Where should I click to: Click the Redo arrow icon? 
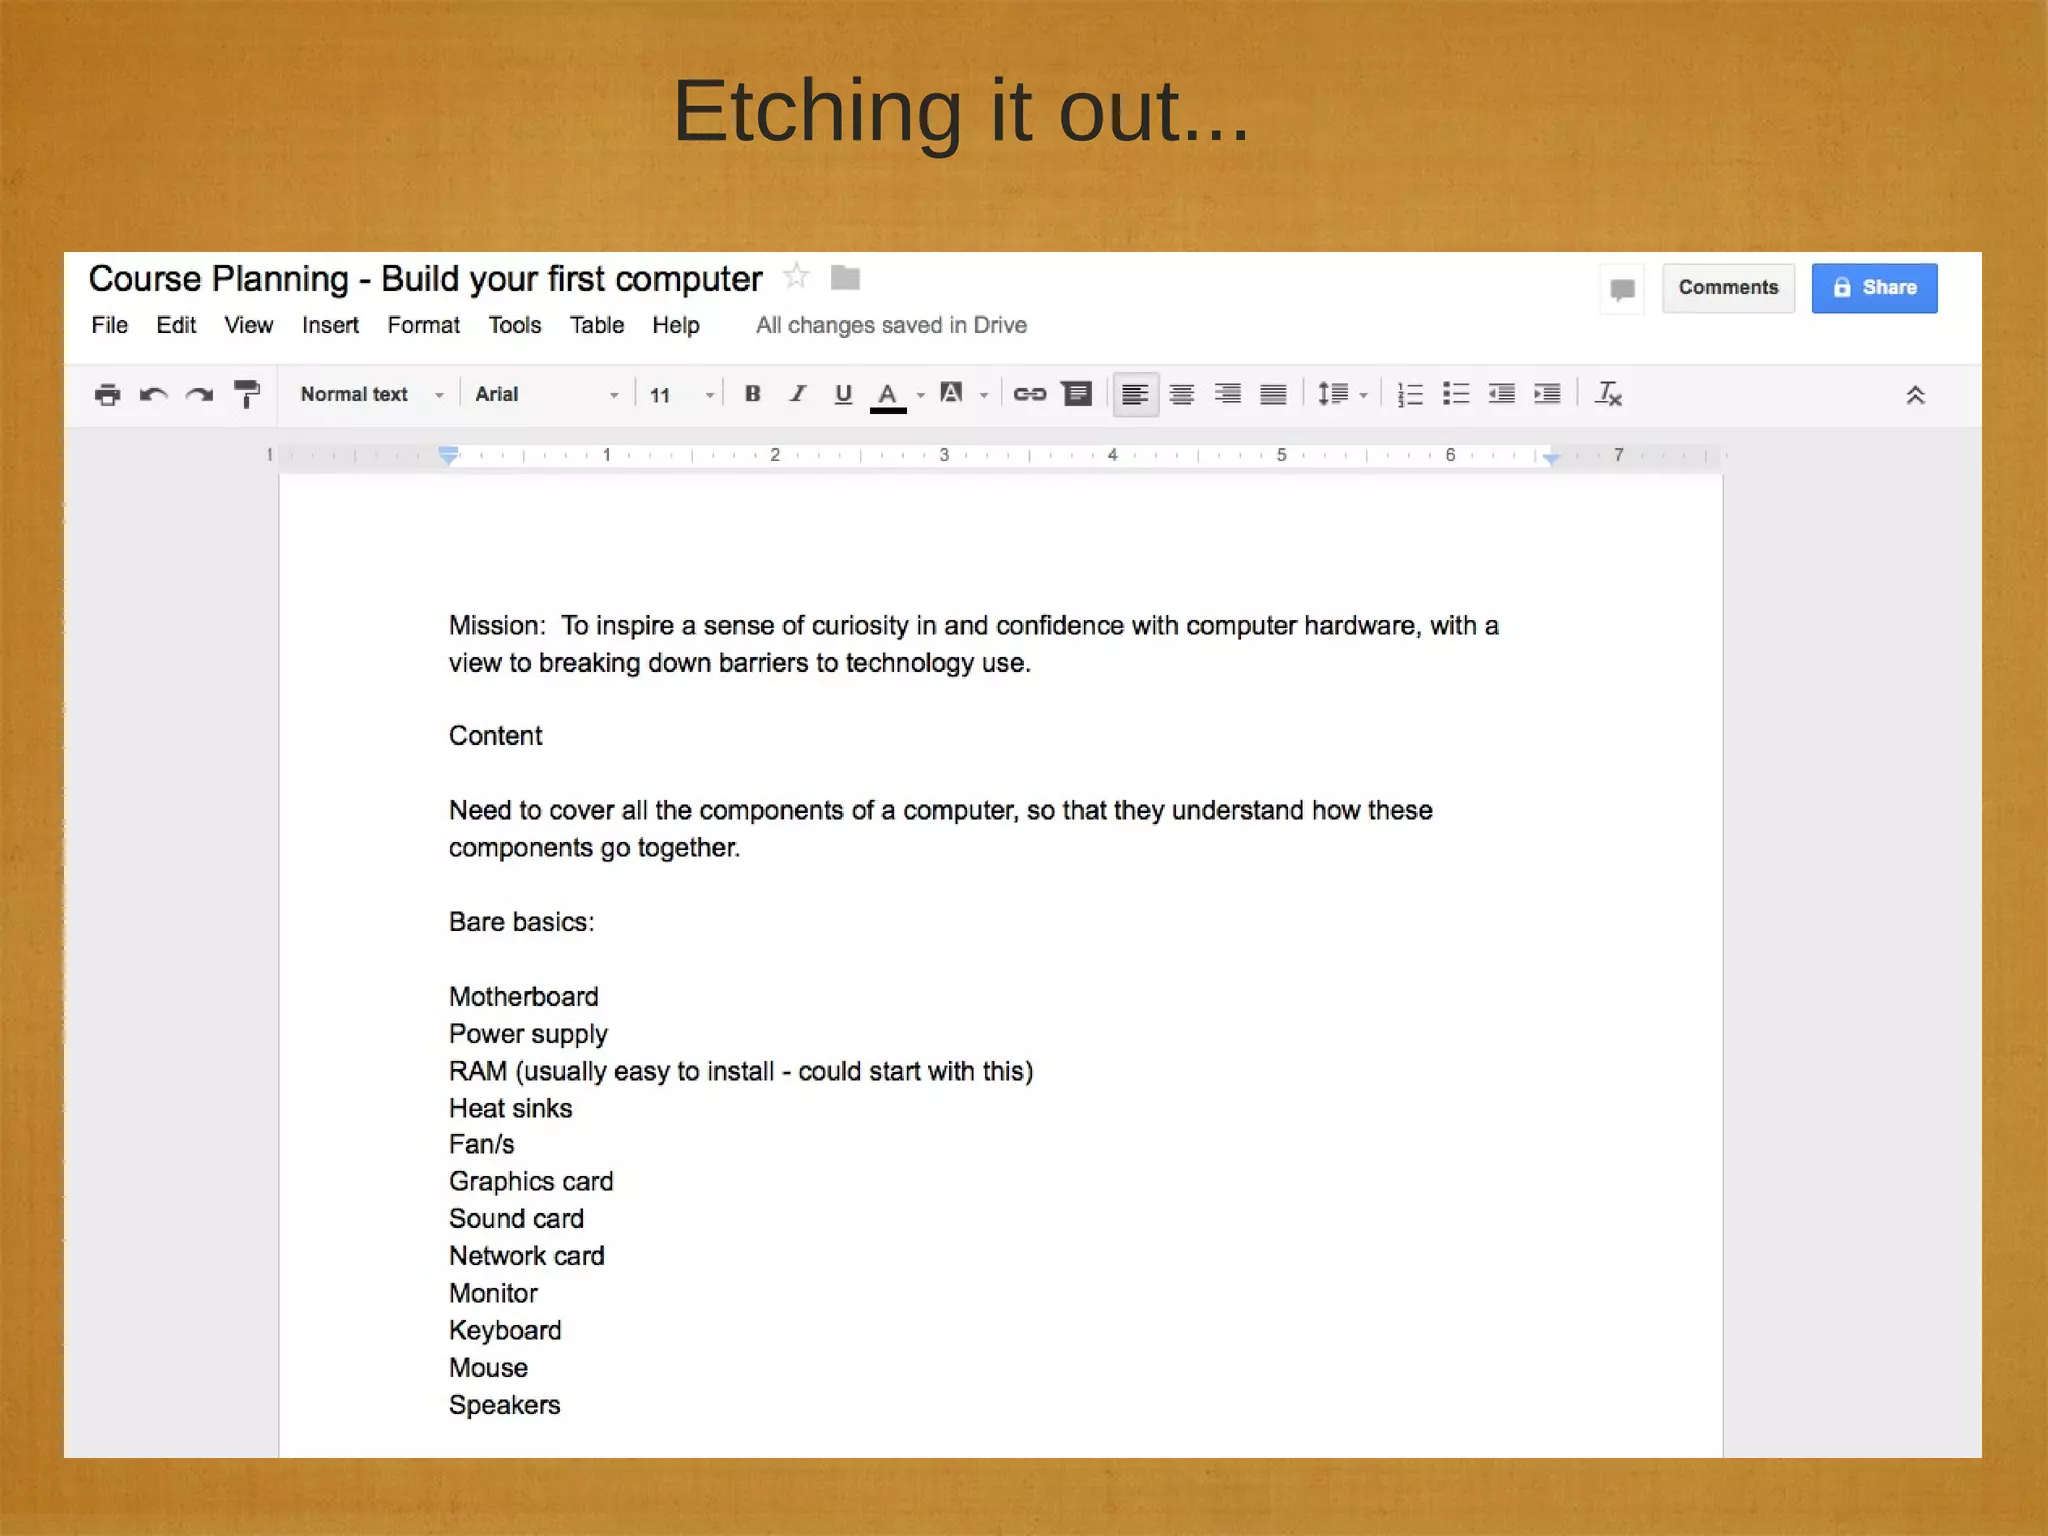[199, 394]
